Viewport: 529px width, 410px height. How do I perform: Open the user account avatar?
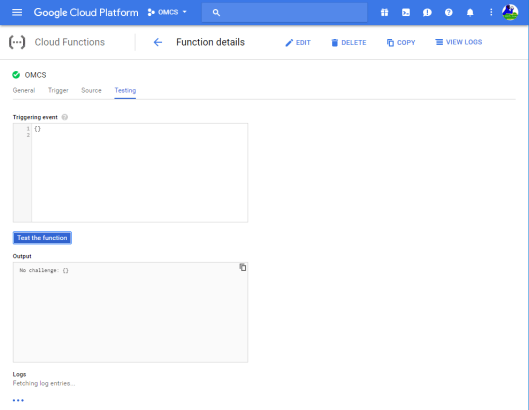tap(510, 12)
